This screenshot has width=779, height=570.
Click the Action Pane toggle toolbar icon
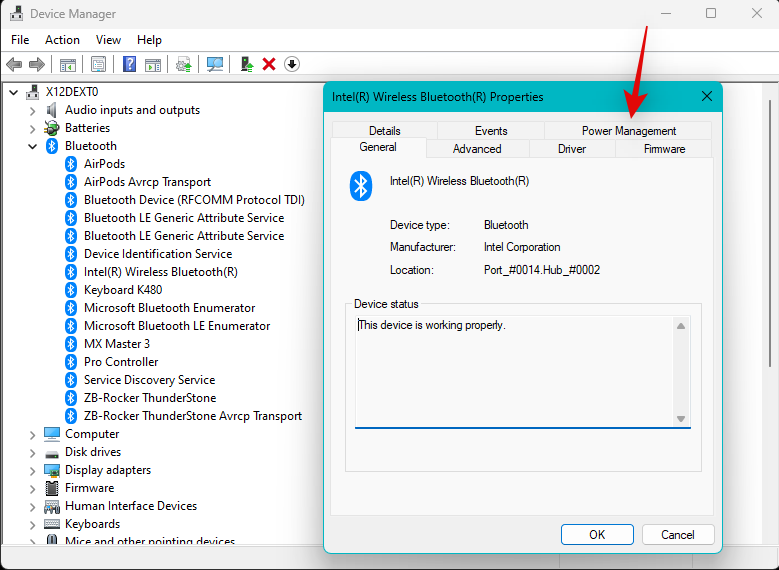click(153, 64)
